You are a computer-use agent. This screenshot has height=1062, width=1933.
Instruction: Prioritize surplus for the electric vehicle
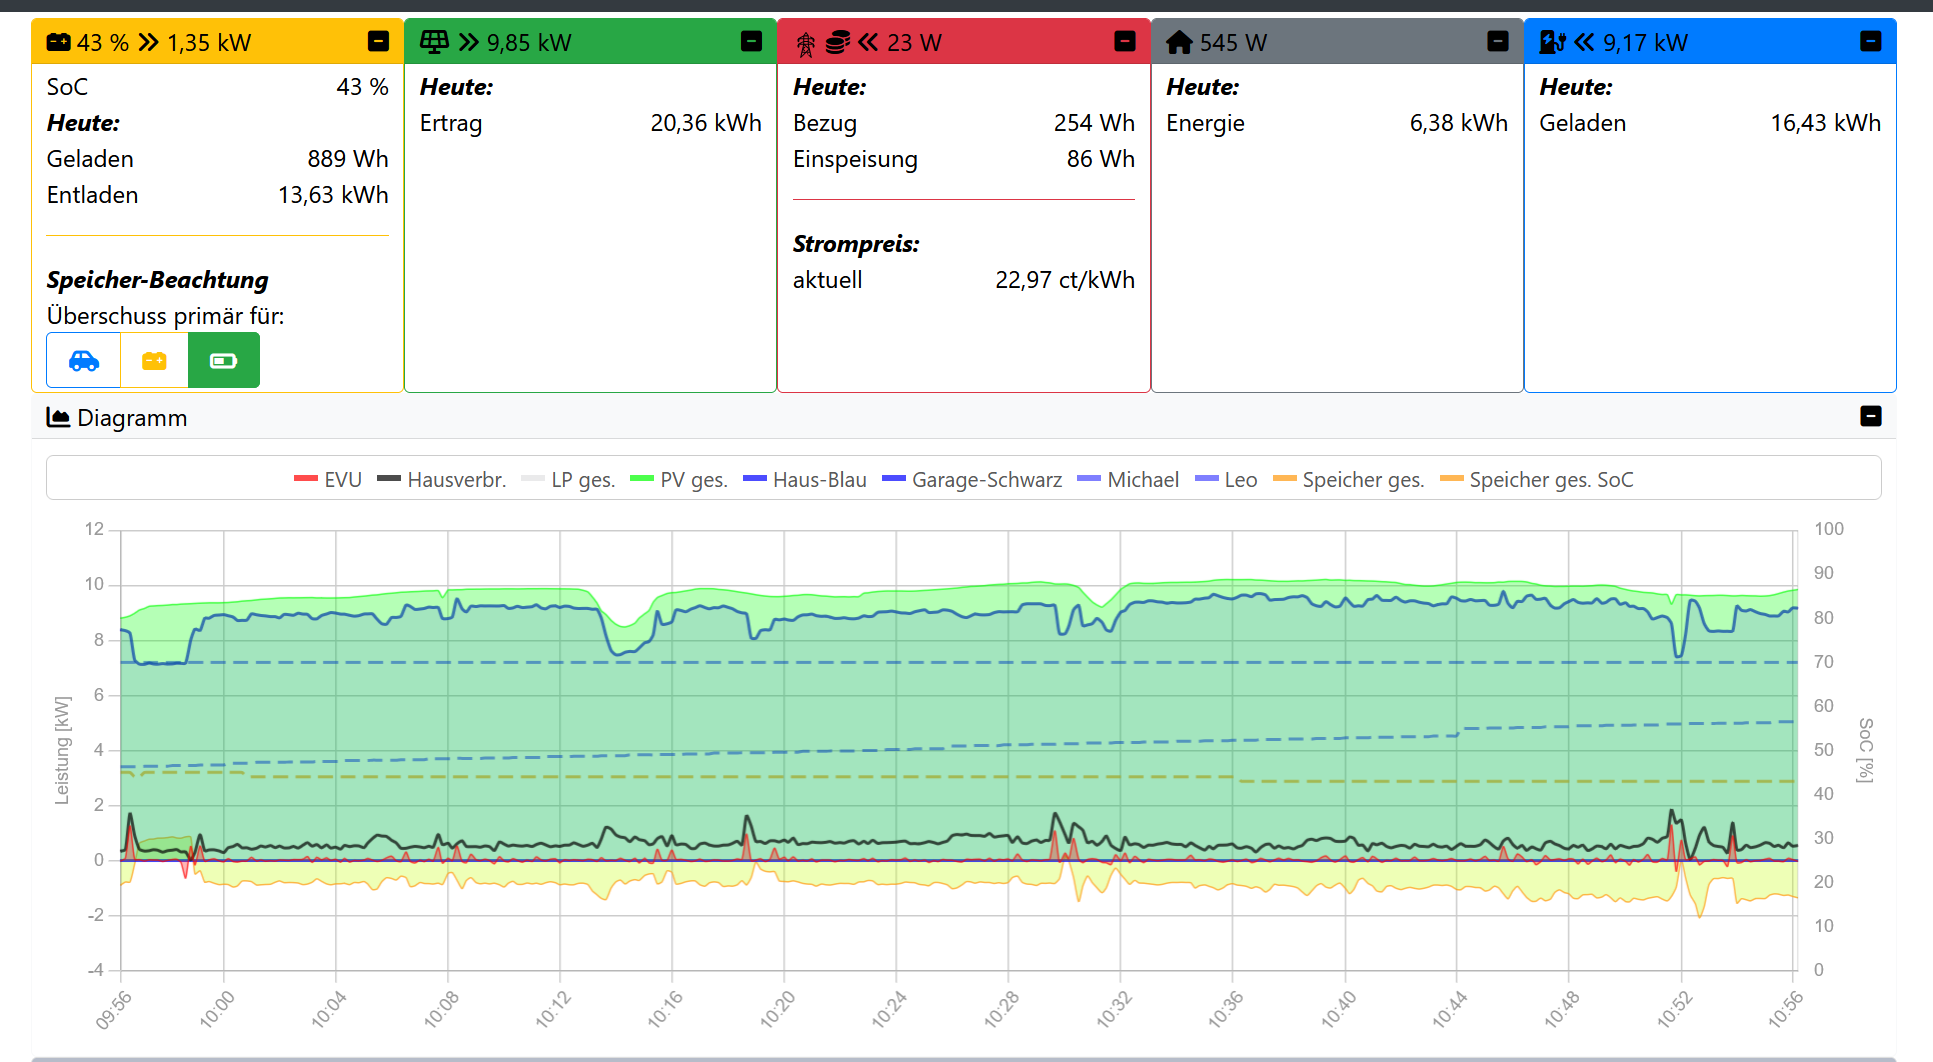click(84, 361)
